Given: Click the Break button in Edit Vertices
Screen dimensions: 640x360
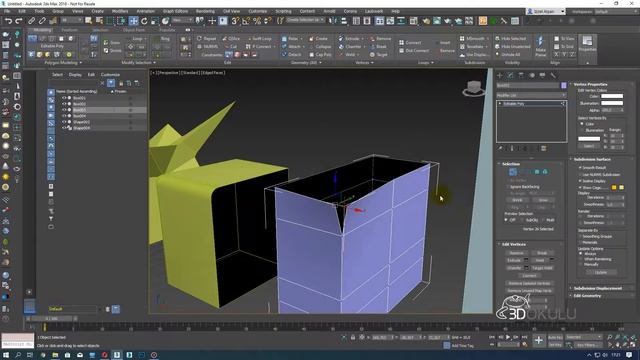Looking at the screenshot, I should [x=542, y=253].
